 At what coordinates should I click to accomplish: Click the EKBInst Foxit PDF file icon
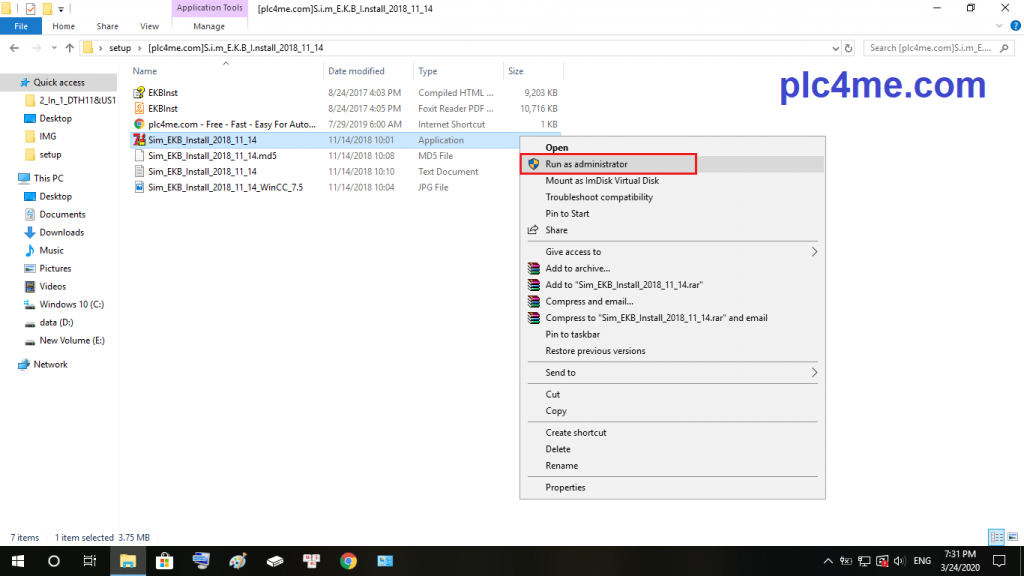point(138,108)
